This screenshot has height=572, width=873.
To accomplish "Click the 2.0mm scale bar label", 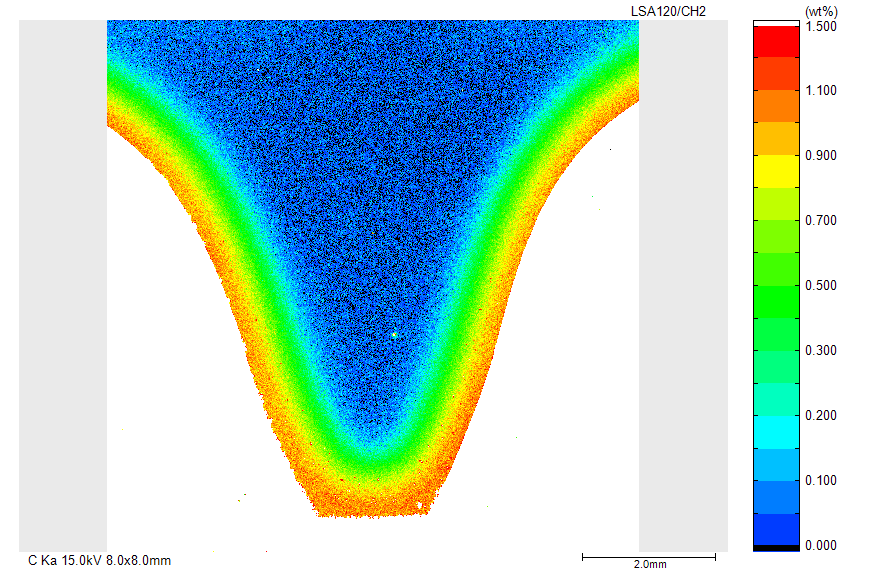I will pos(649,564).
